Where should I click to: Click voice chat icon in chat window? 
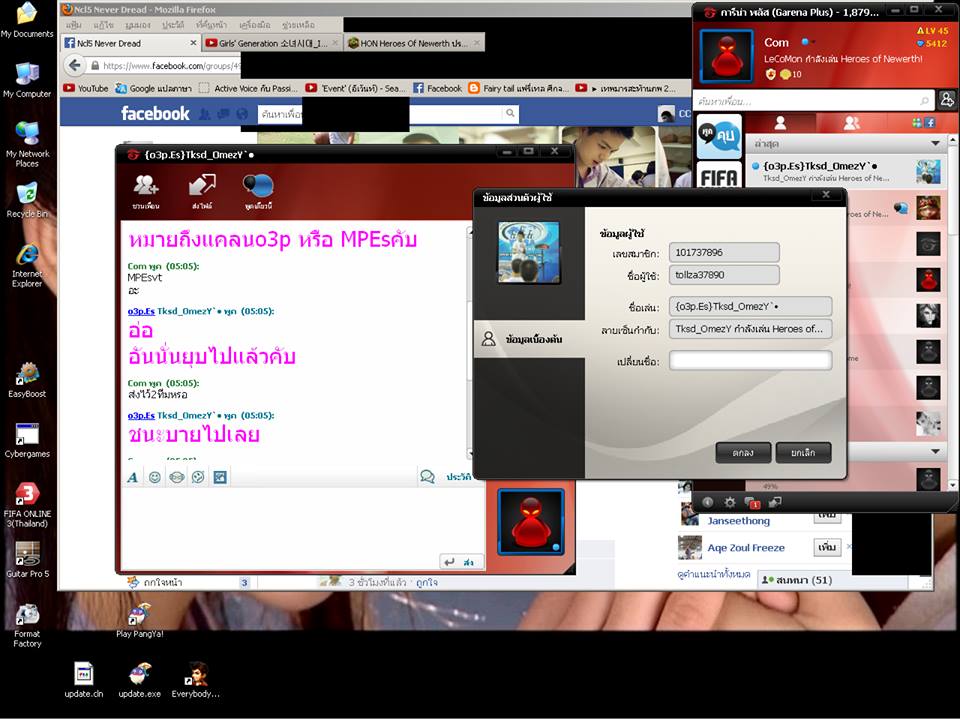pyautogui.click(x=258, y=190)
